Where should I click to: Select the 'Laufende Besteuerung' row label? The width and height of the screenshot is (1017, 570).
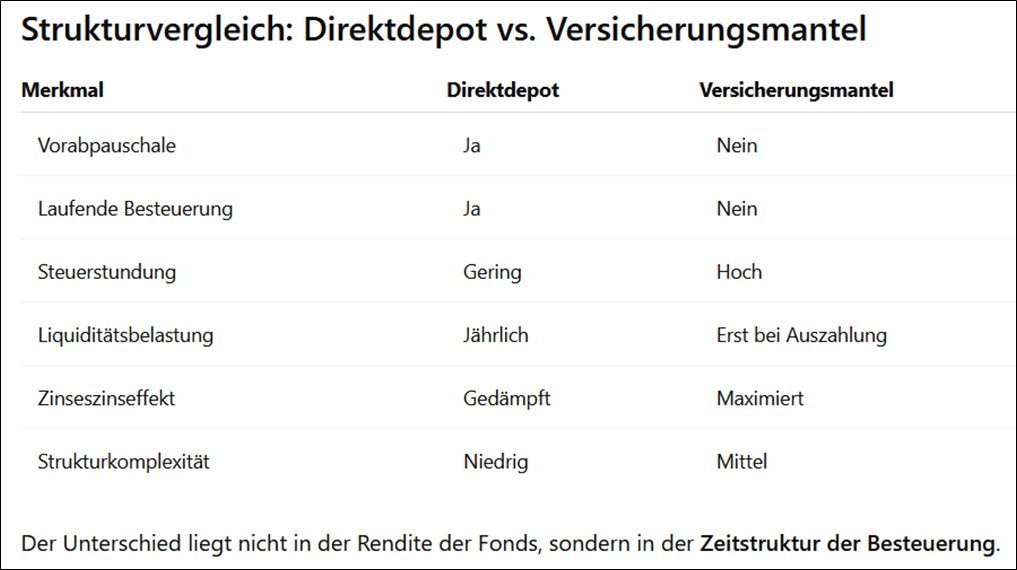pyautogui.click(x=135, y=209)
